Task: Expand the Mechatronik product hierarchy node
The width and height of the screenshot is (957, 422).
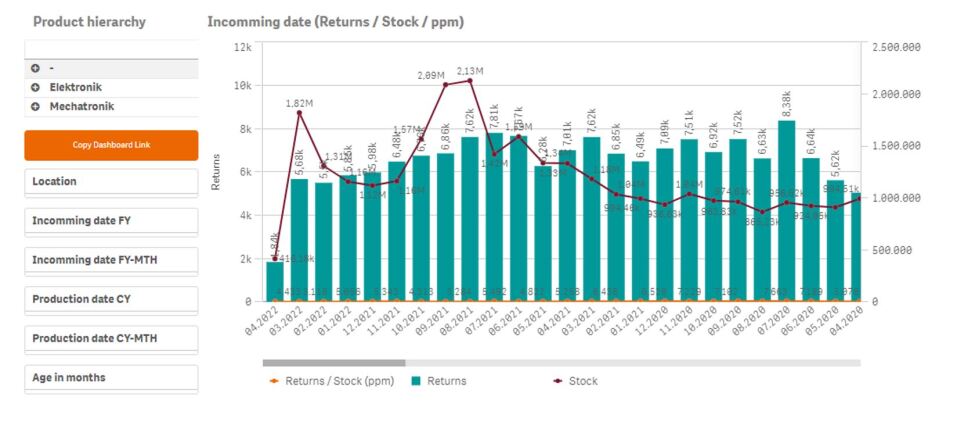Action: [35, 106]
